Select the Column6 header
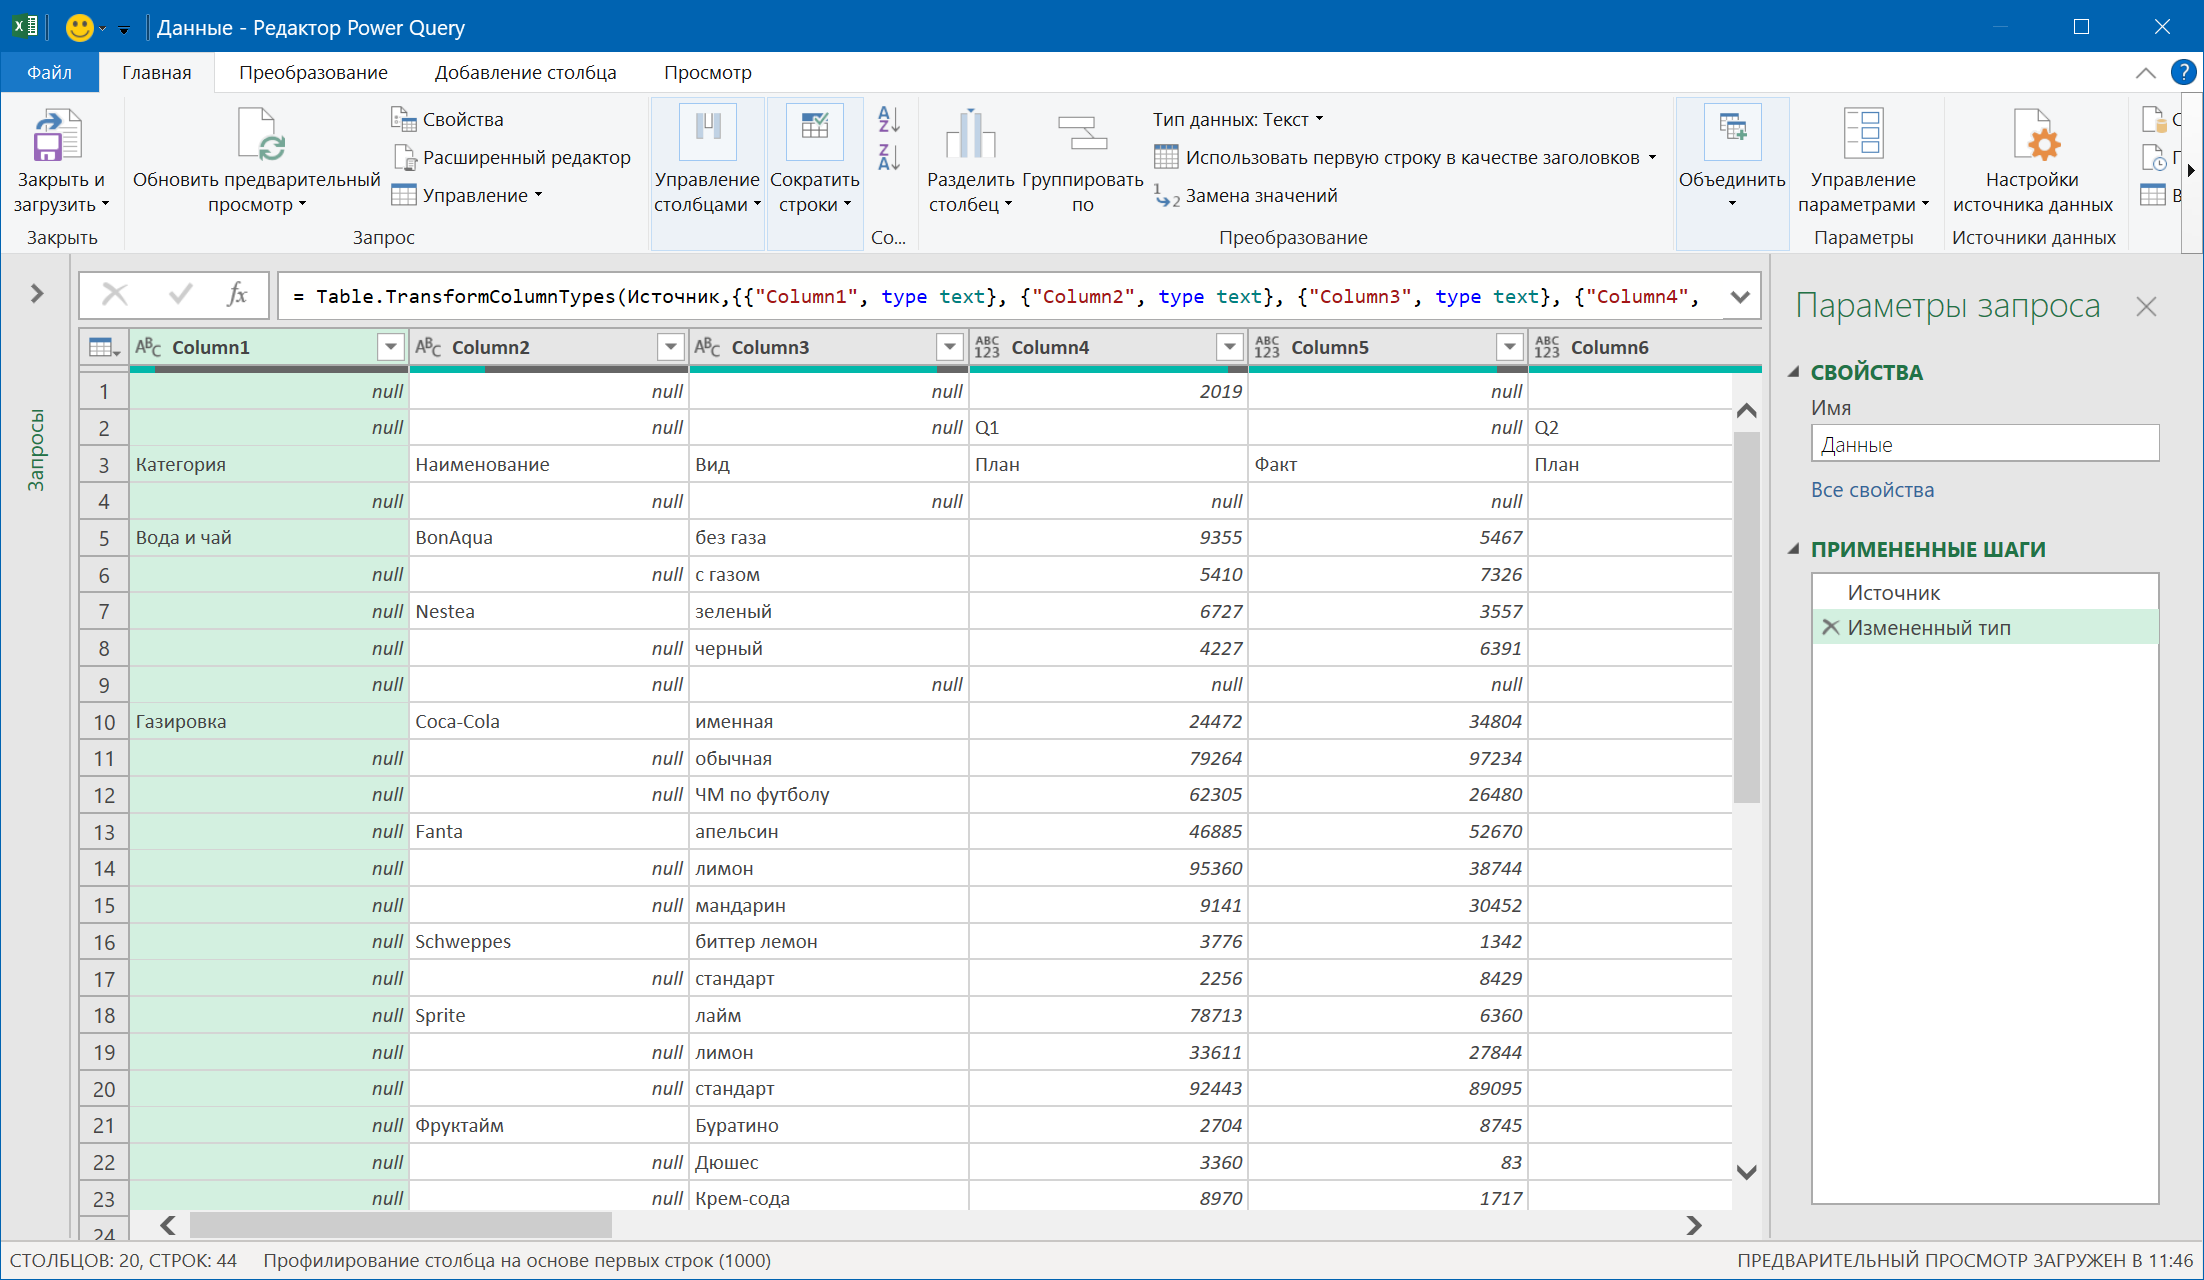The width and height of the screenshot is (2204, 1280). click(1645, 347)
